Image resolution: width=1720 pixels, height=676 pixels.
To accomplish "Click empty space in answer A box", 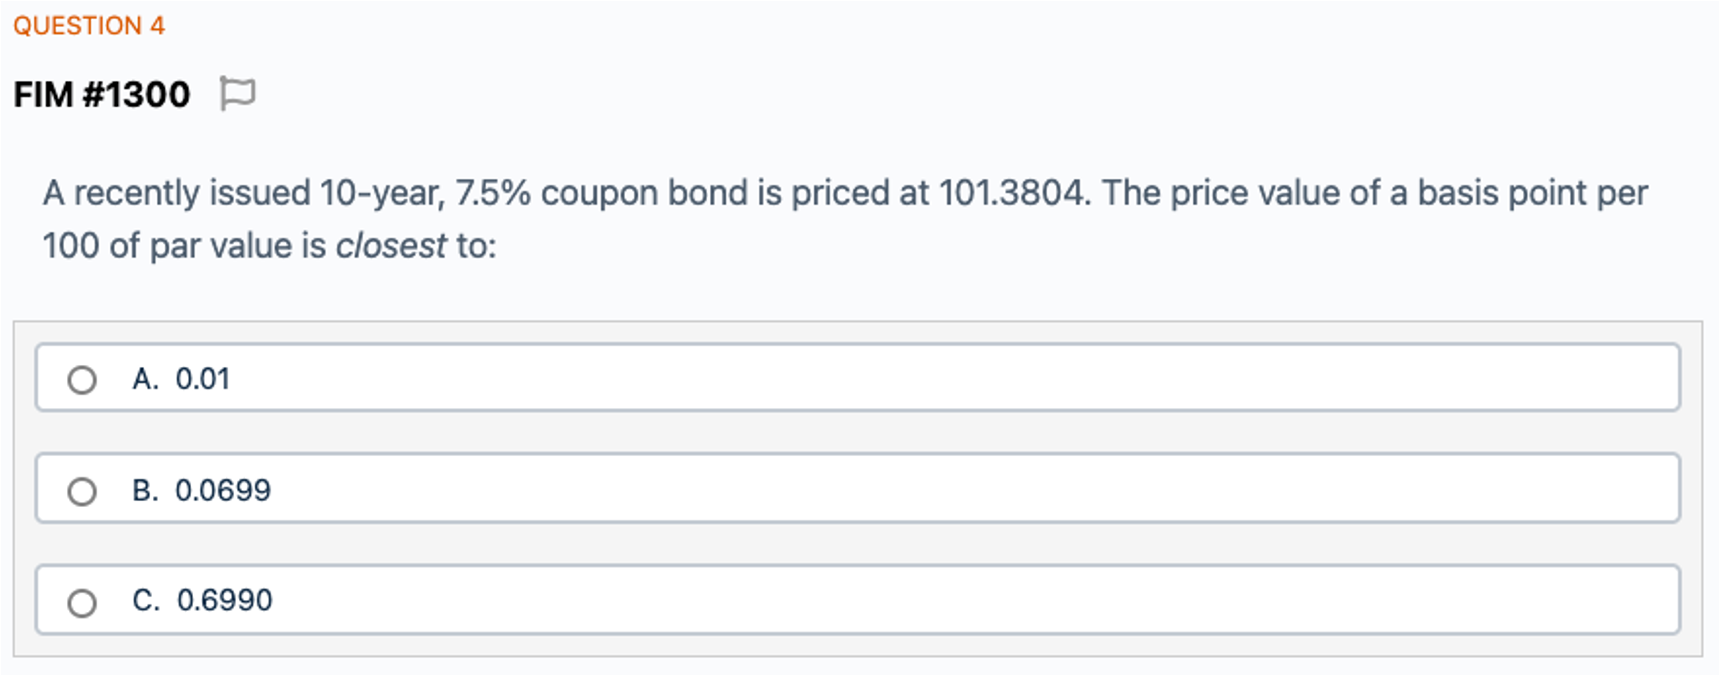I will tap(900, 378).
